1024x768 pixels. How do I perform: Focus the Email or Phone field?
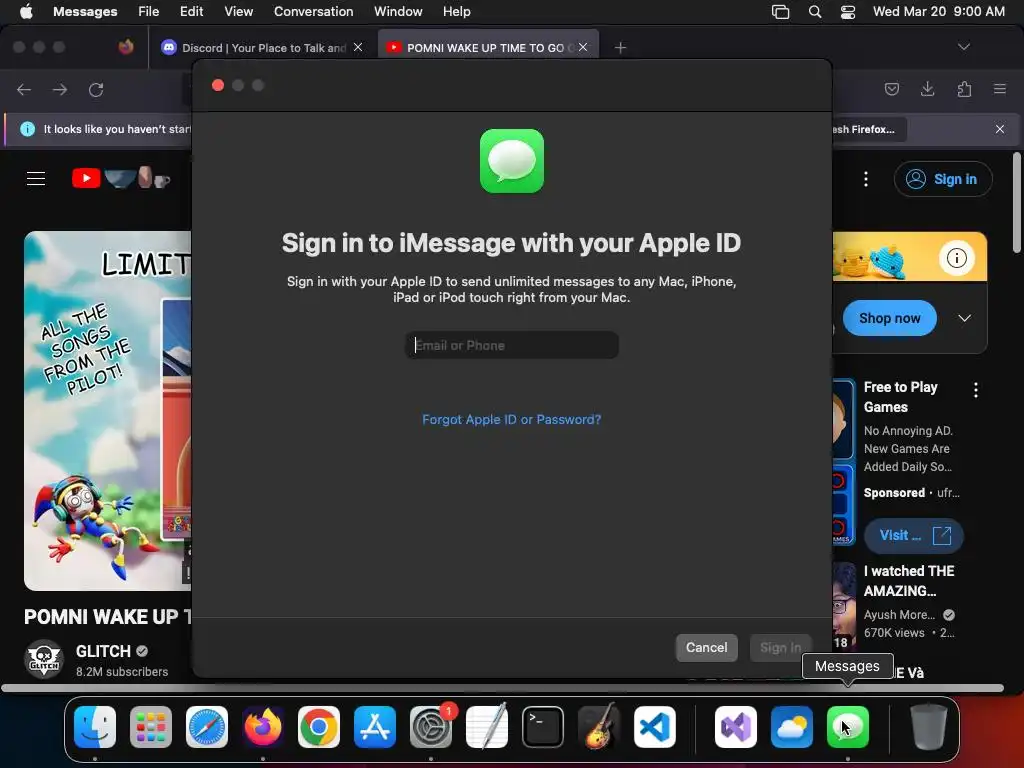[511, 345]
